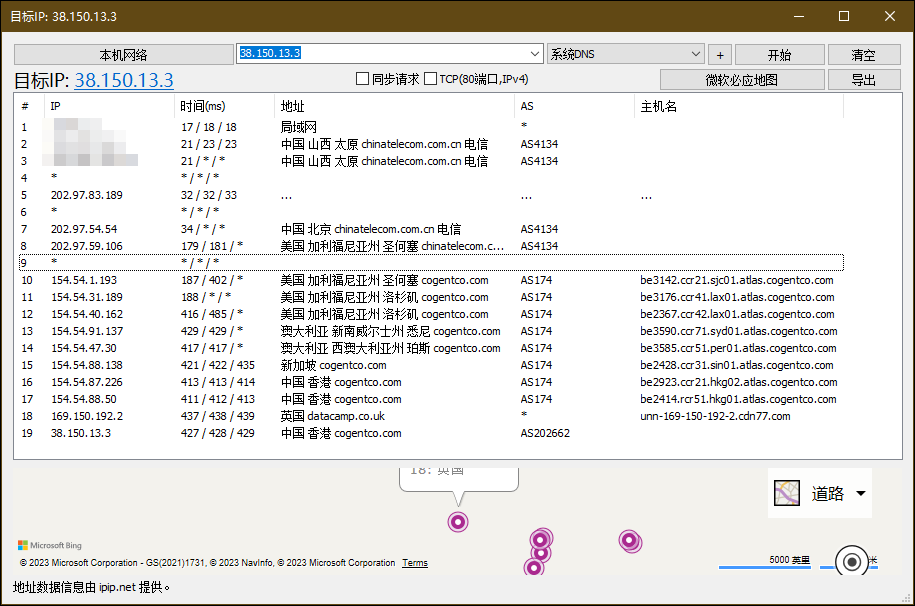This screenshot has width=915, height=606.
Task: Export results with 导出 button
Action: coord(864,79)
